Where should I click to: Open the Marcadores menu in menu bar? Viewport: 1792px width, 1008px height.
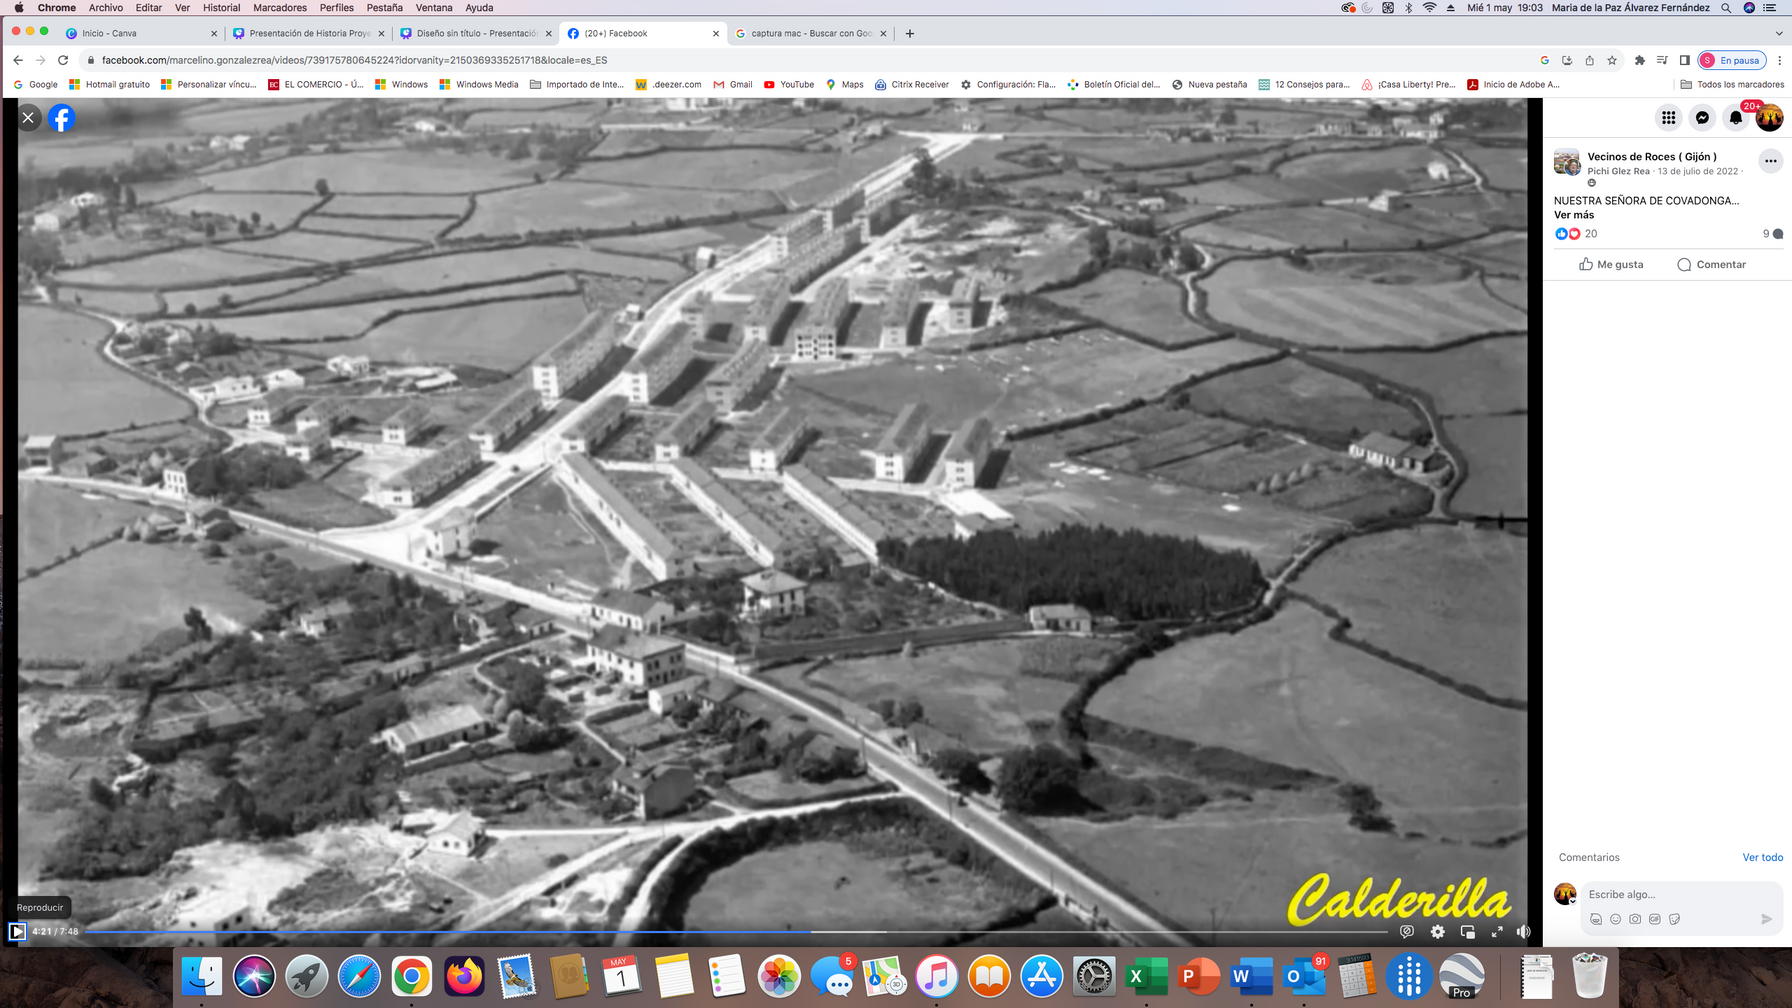click(280, 7)
